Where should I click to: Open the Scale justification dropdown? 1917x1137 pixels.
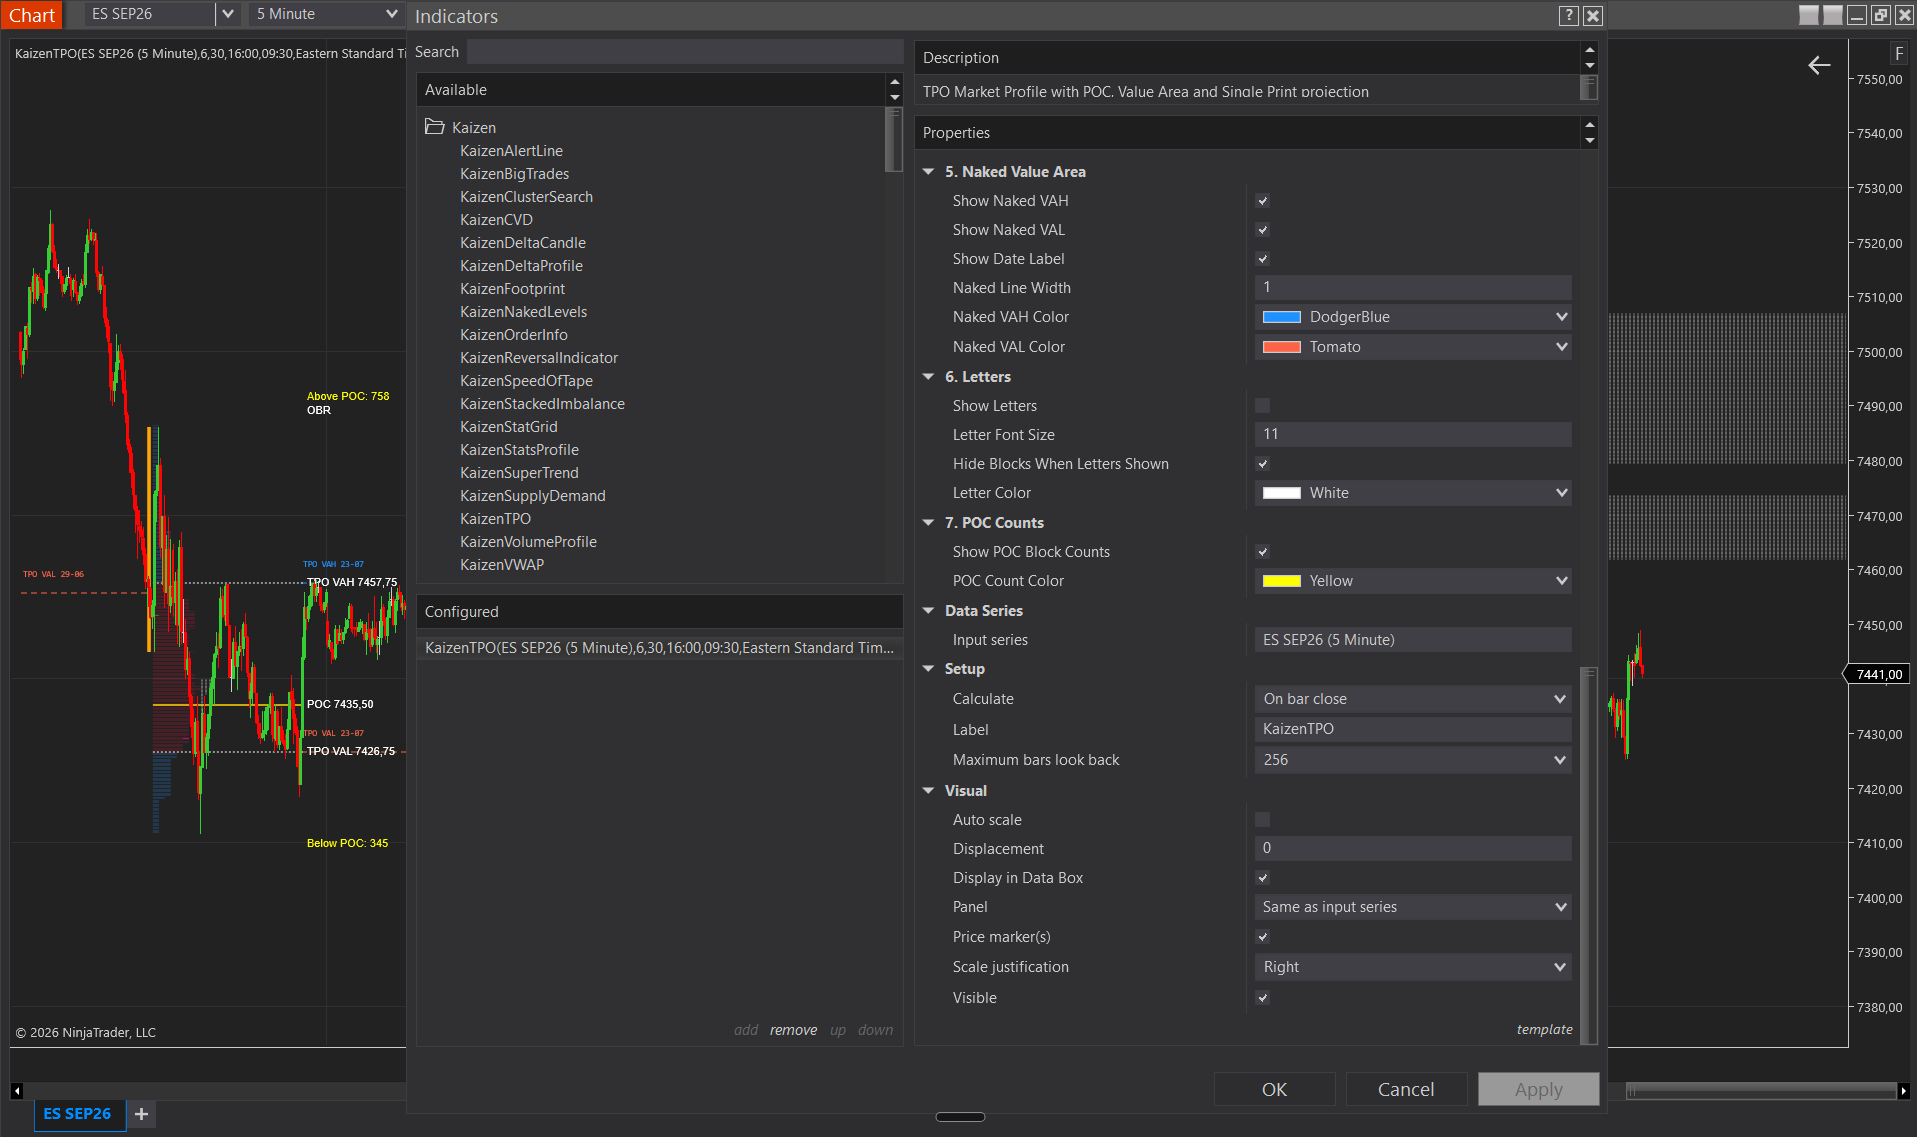[1413, 967]
